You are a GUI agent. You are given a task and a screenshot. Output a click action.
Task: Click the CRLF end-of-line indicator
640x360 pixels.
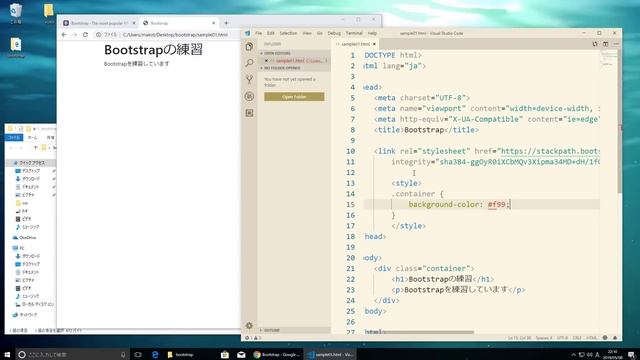click(x=577, y=338)
